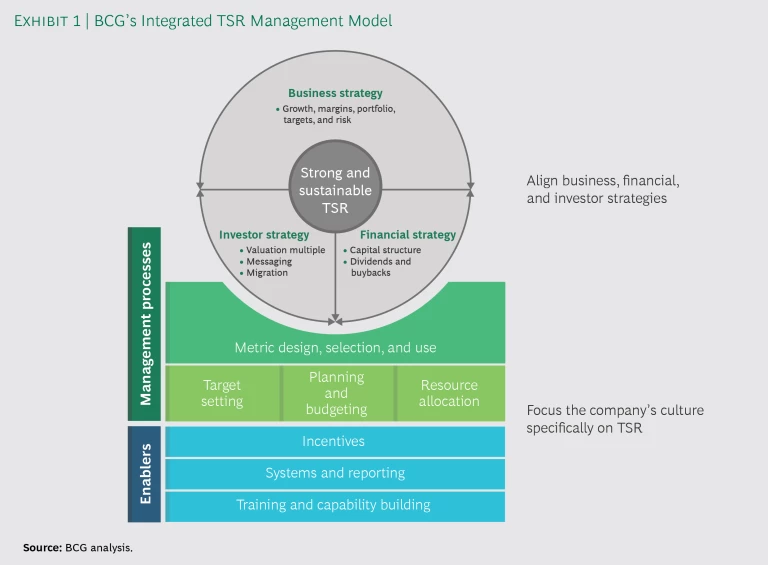Click the Training and capability building bar
768x565 pixels.
tap(334, 505)
